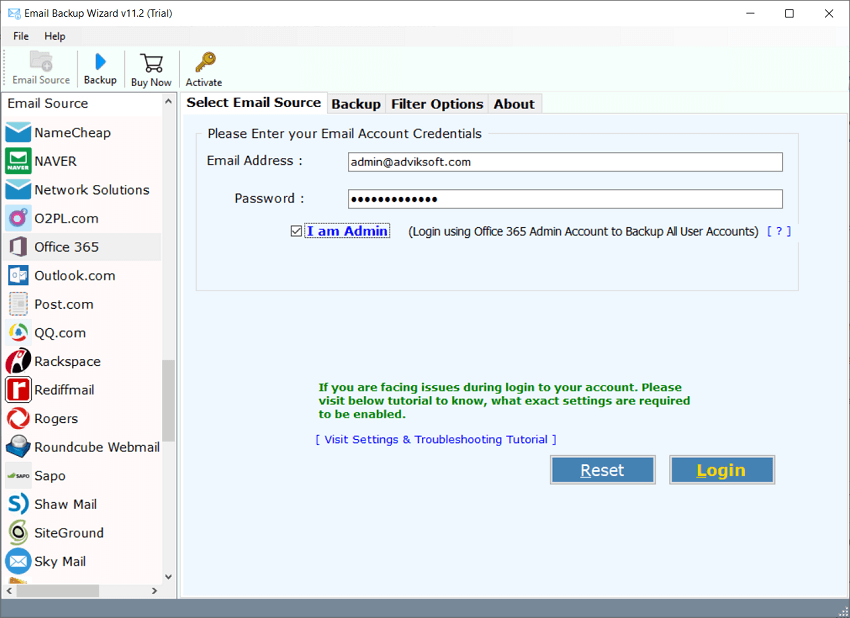Select the SiteGround icon
This screenshot has width=850, height=618.
coord(18,533)
